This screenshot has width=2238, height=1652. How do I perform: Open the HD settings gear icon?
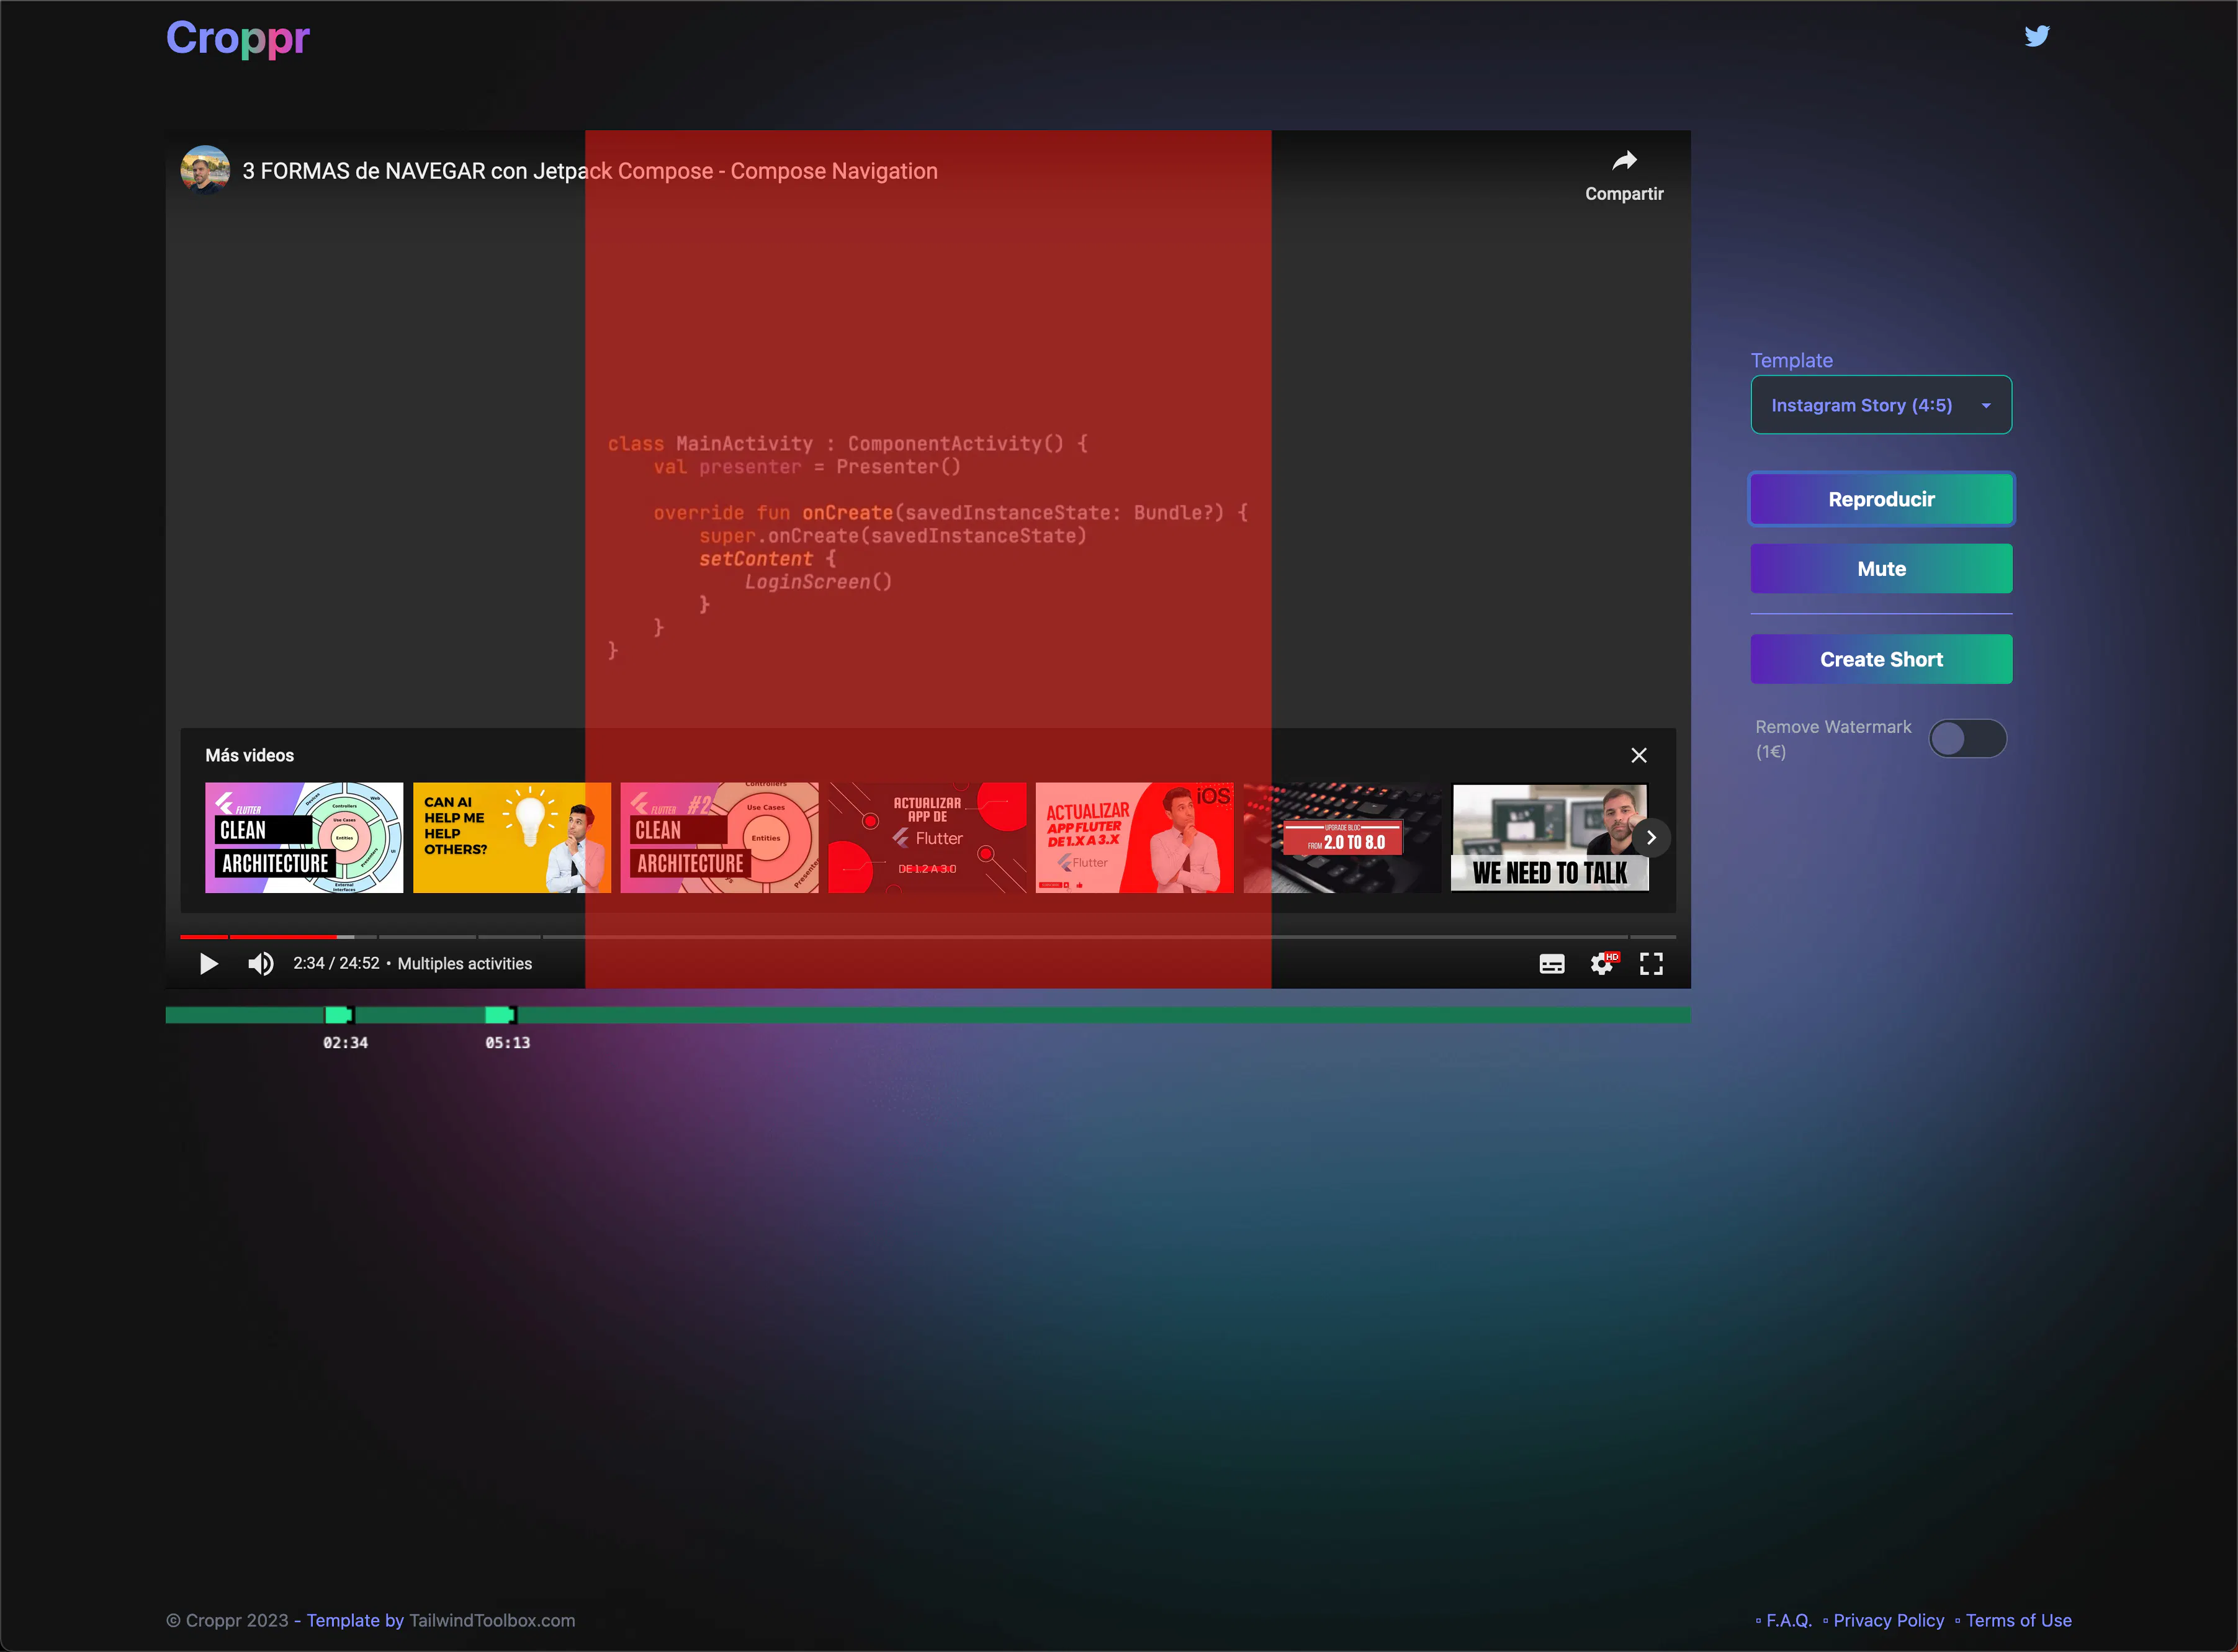coord(1603,963)
